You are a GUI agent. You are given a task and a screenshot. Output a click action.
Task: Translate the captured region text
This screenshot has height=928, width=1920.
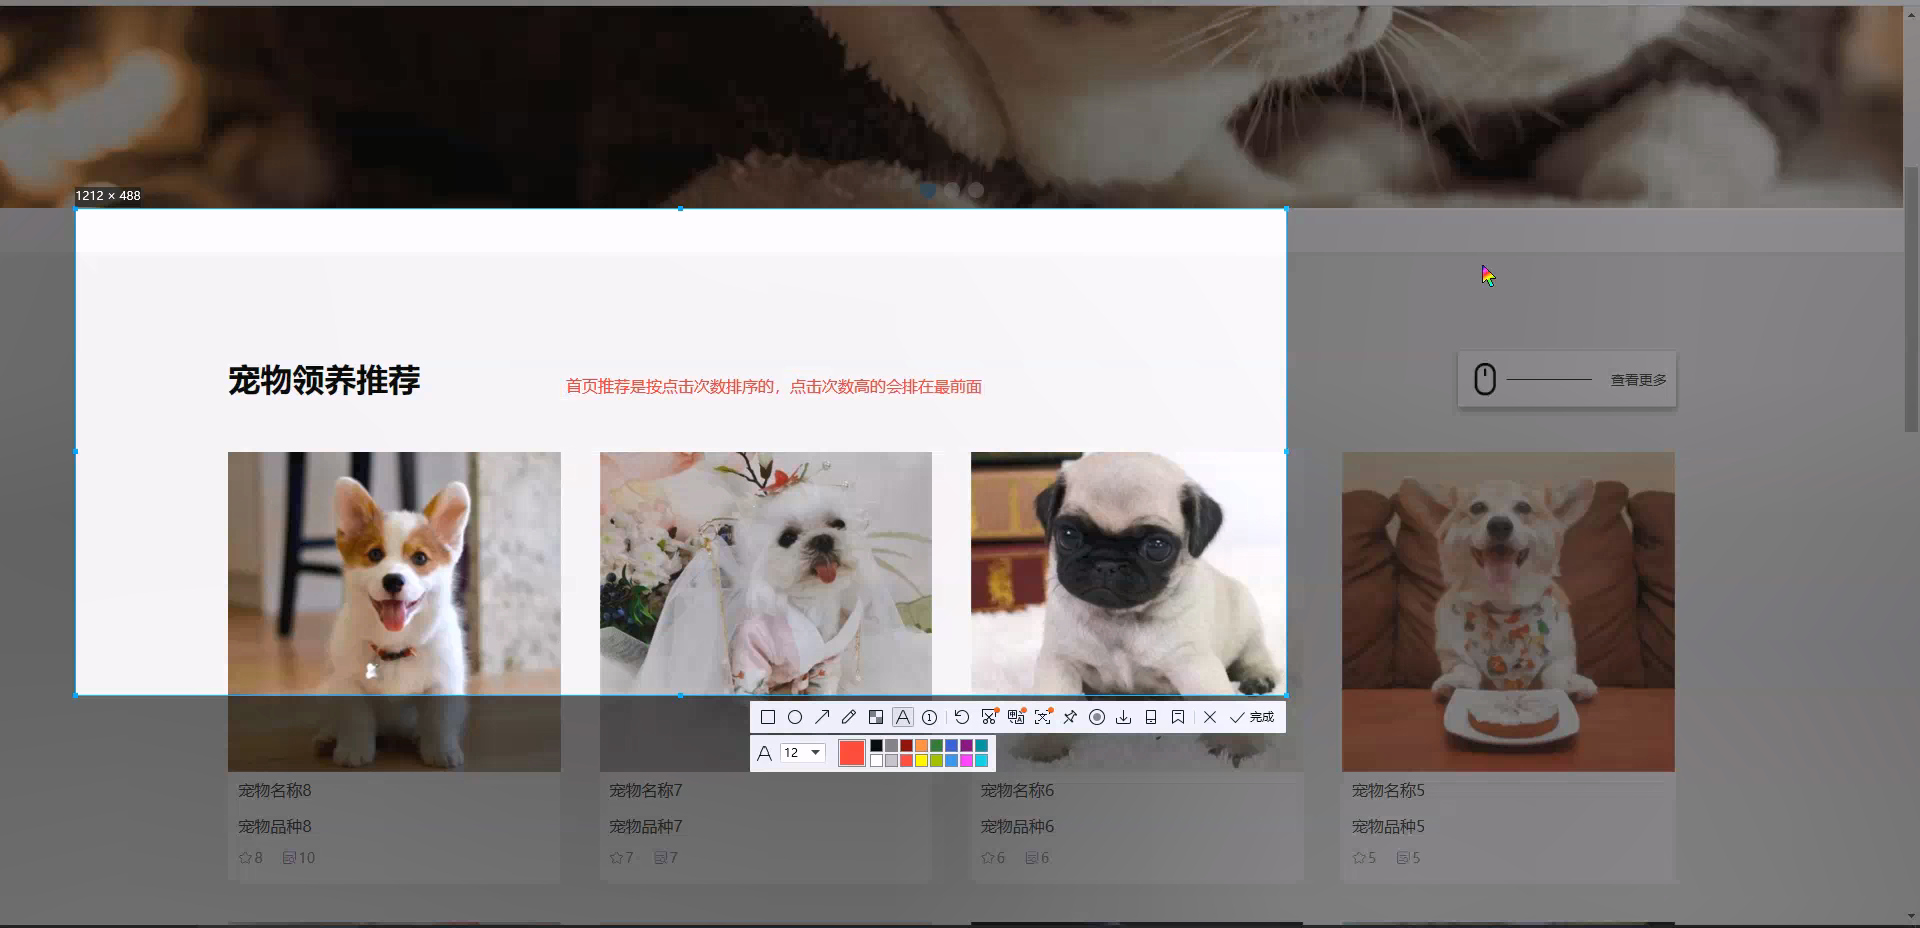(1016, 717)
